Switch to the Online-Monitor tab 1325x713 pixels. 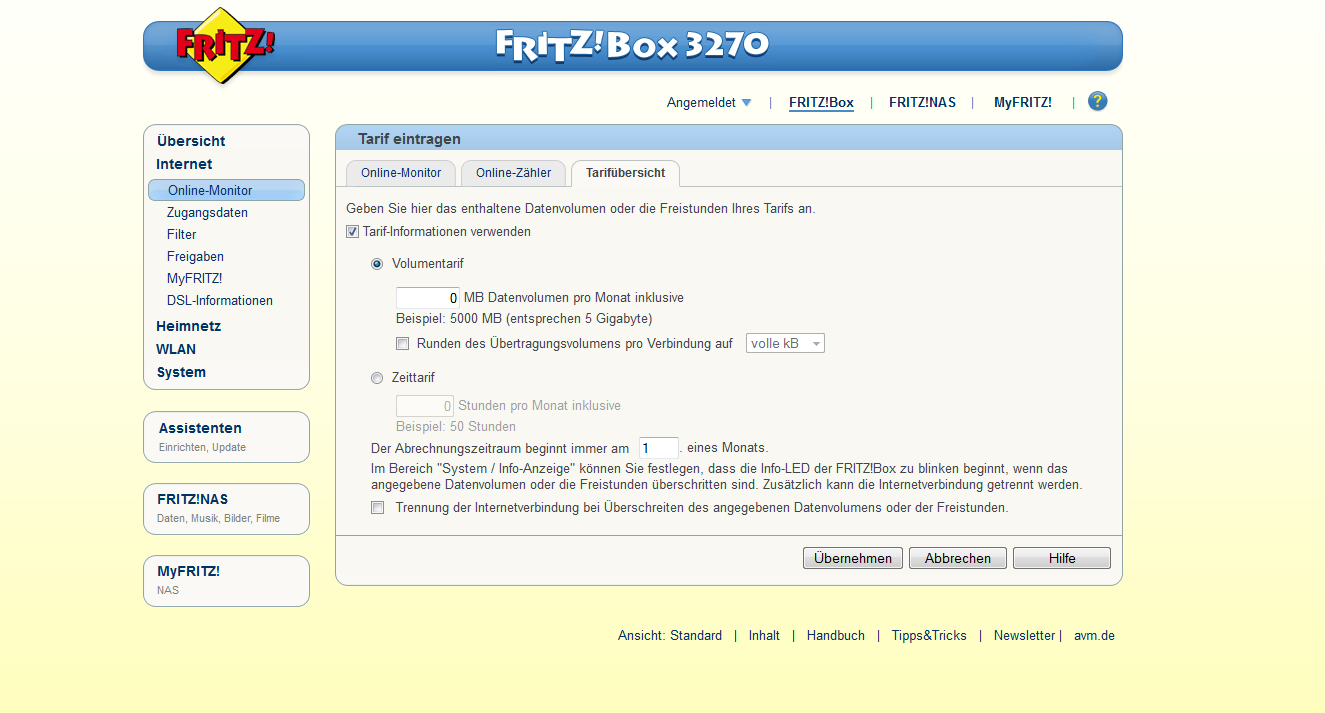(401, 173)
